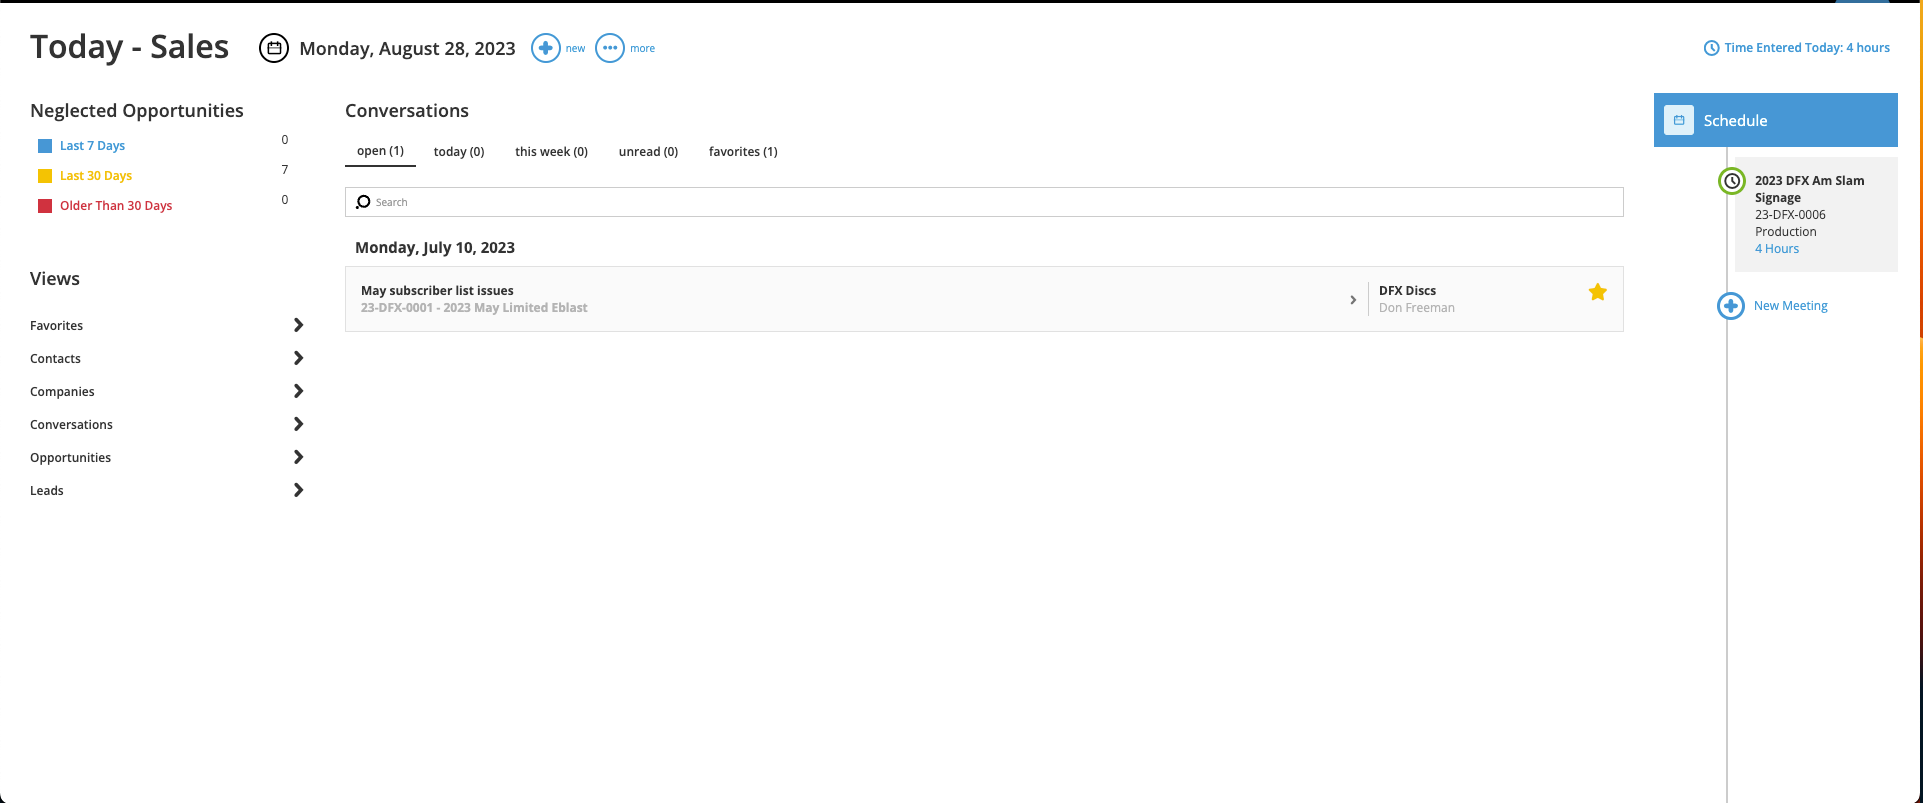Viewport: 1923px width, 803px height.
Task: Click the red Older Than 30 Days swatch
Action: pos(45,206)
